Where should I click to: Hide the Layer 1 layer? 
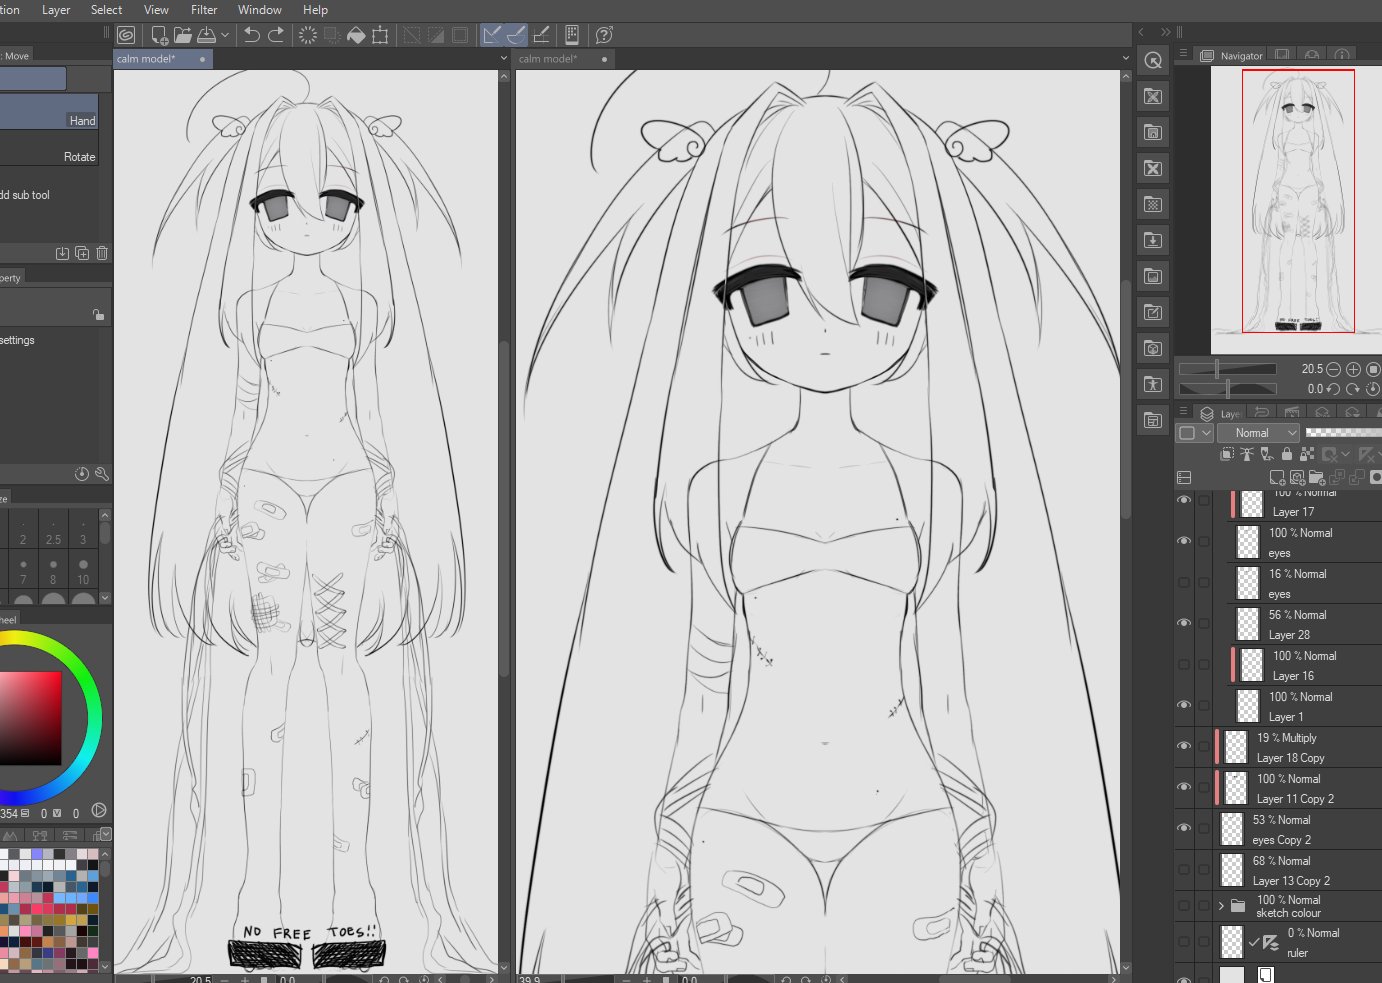click(1184, 705)
